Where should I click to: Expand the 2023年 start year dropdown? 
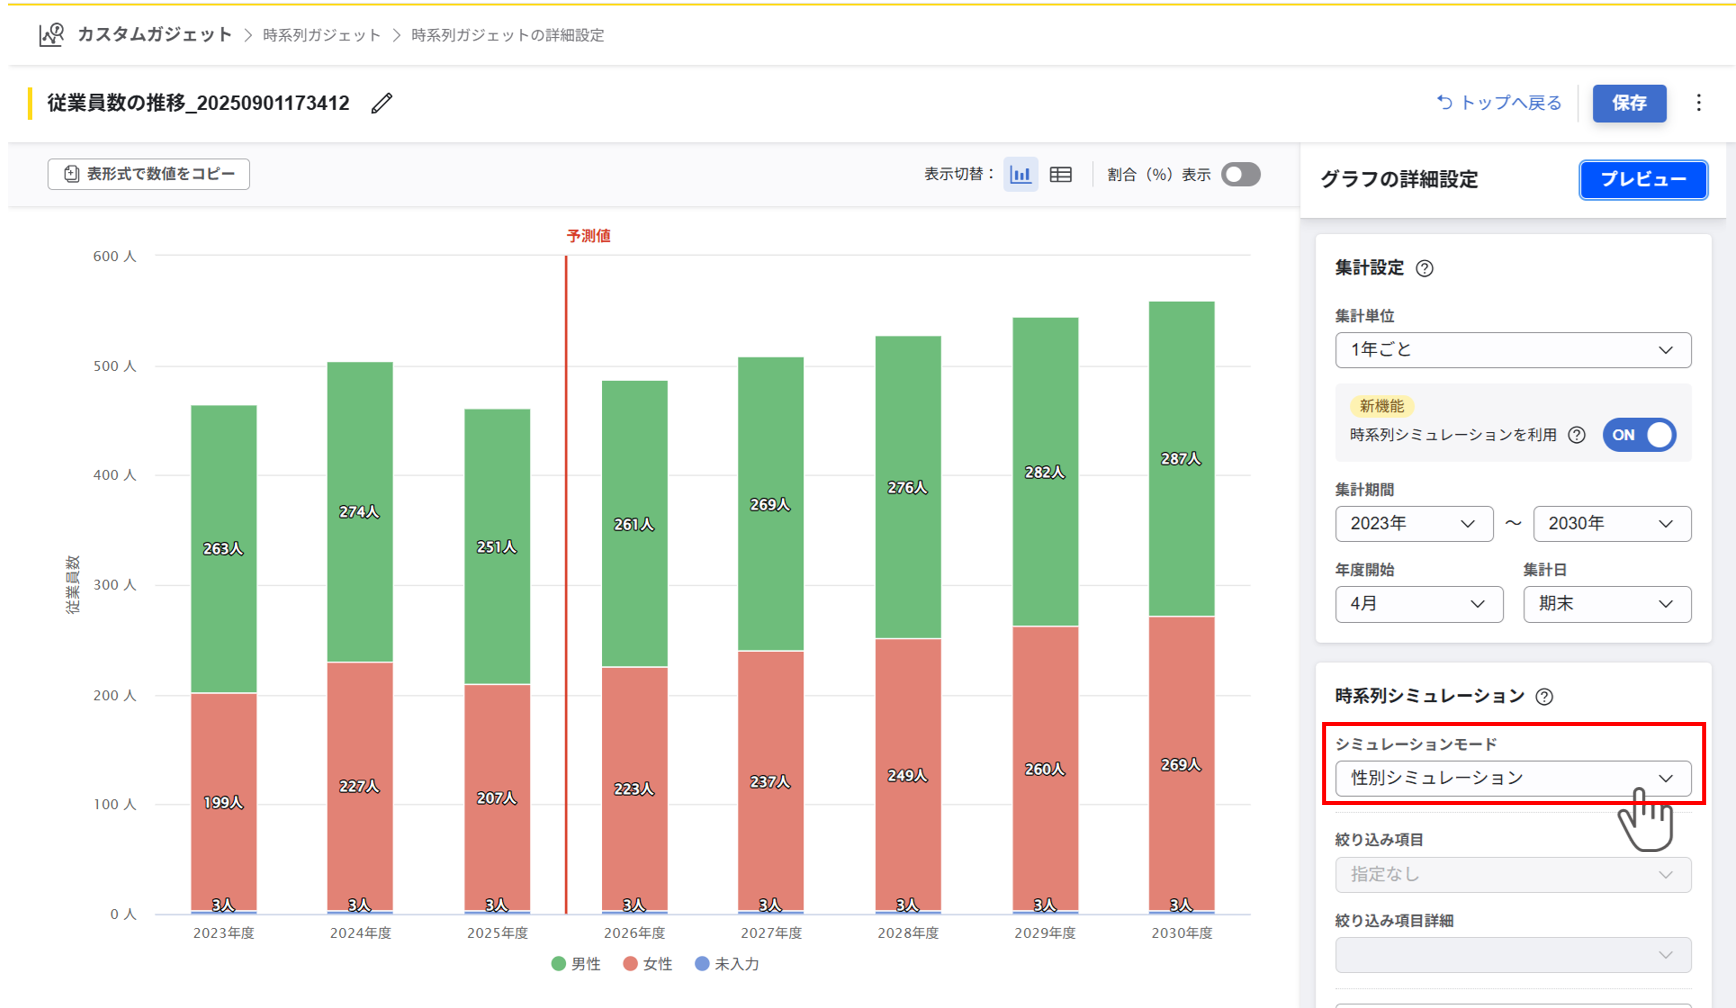[x=1413, y=524]
